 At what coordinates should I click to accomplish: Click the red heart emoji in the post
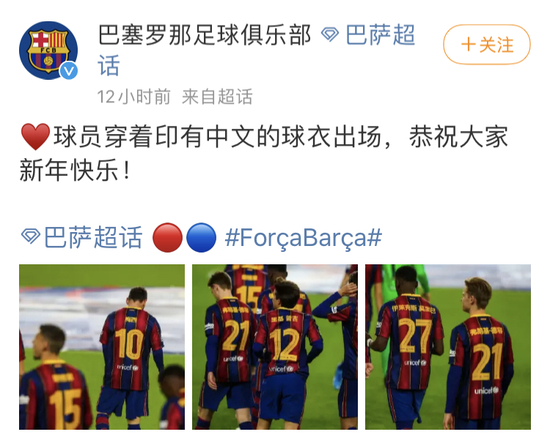(x=35, y=136)
